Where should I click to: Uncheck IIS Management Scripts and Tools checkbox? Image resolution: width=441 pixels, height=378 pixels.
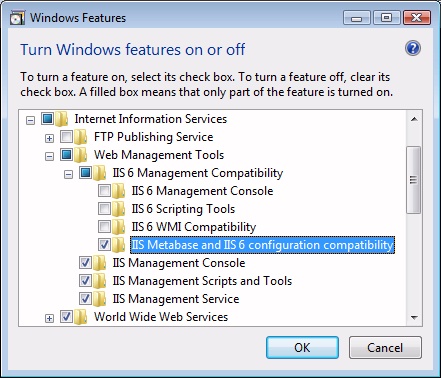click(x=85, y=281)
